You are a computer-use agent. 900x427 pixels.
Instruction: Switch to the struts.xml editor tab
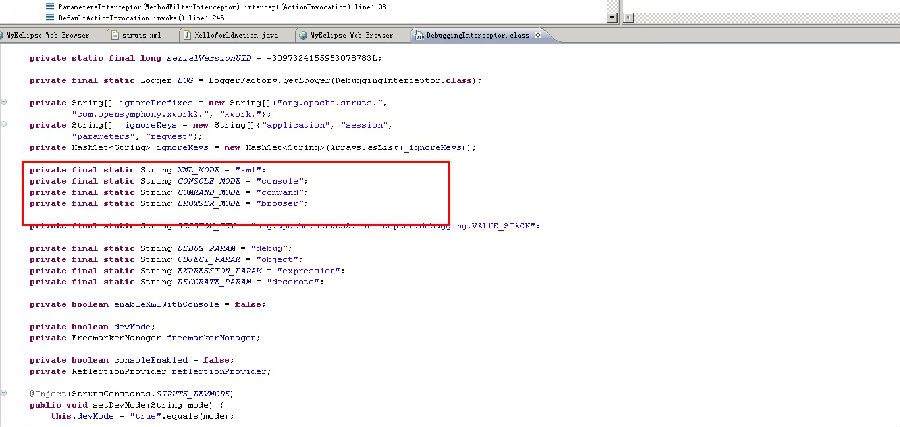tap(136, 35)
